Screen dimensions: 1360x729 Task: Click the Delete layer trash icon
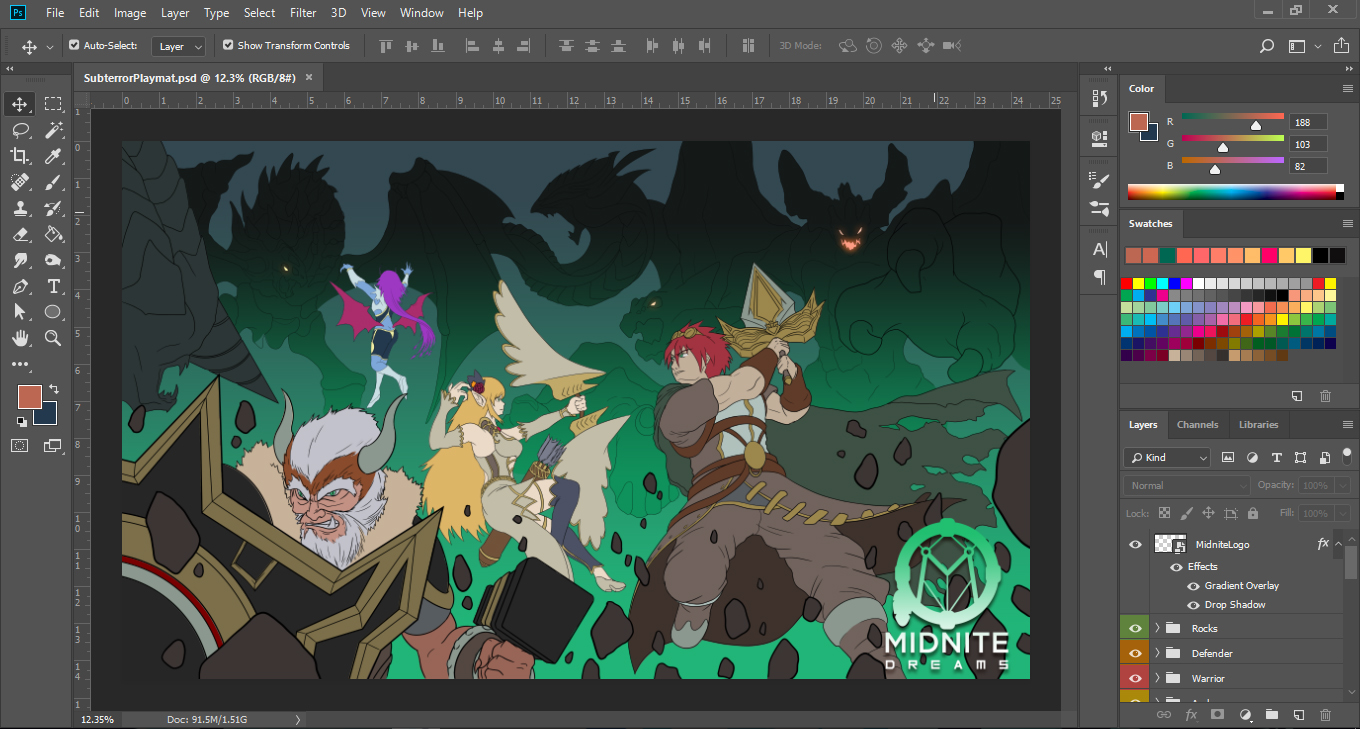[x=1325, y=715]
